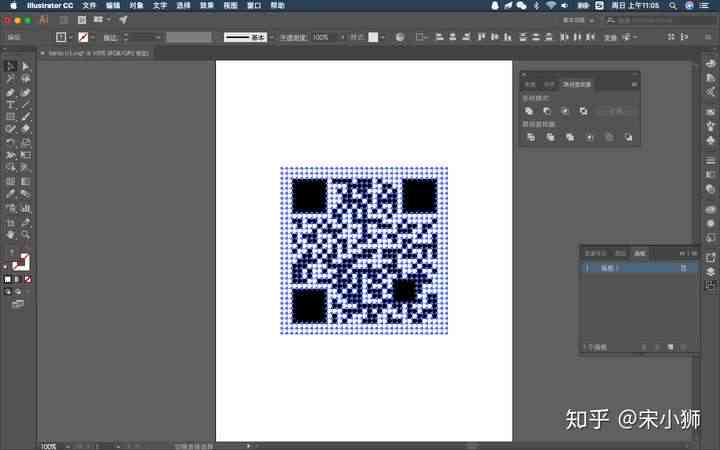Switch to the 画板 tab
The height and width of the screenshot is (450, 720).
click(x=640, y=253)
